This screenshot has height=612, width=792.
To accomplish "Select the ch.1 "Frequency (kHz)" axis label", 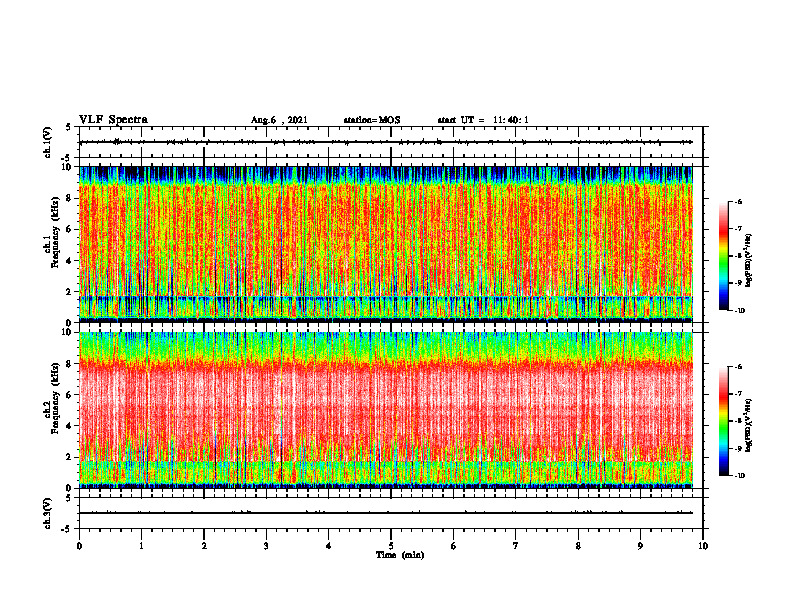I will click(55, 232).
